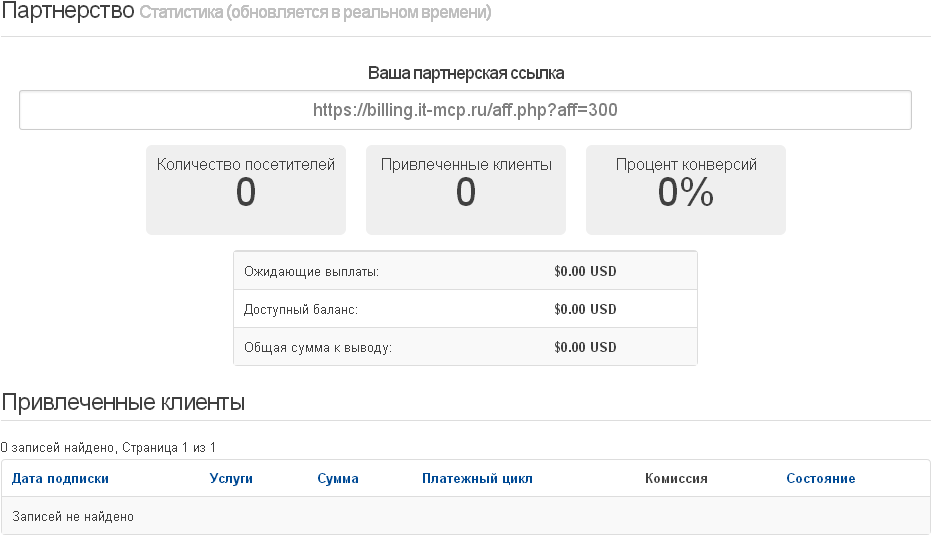Select the Количество посетителей stat box

246,190
